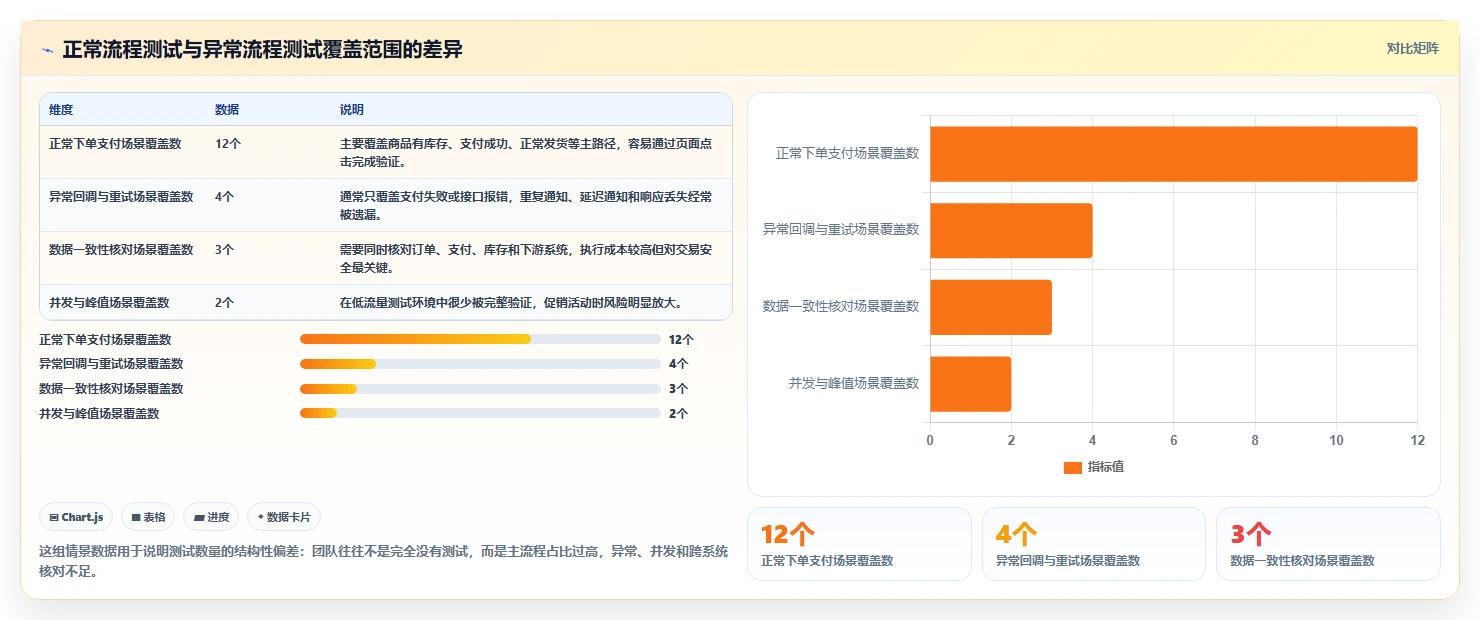Click the 8 tick on chart x-axis
This screenshot has width=1480, height=620.
click(1255, 440)
